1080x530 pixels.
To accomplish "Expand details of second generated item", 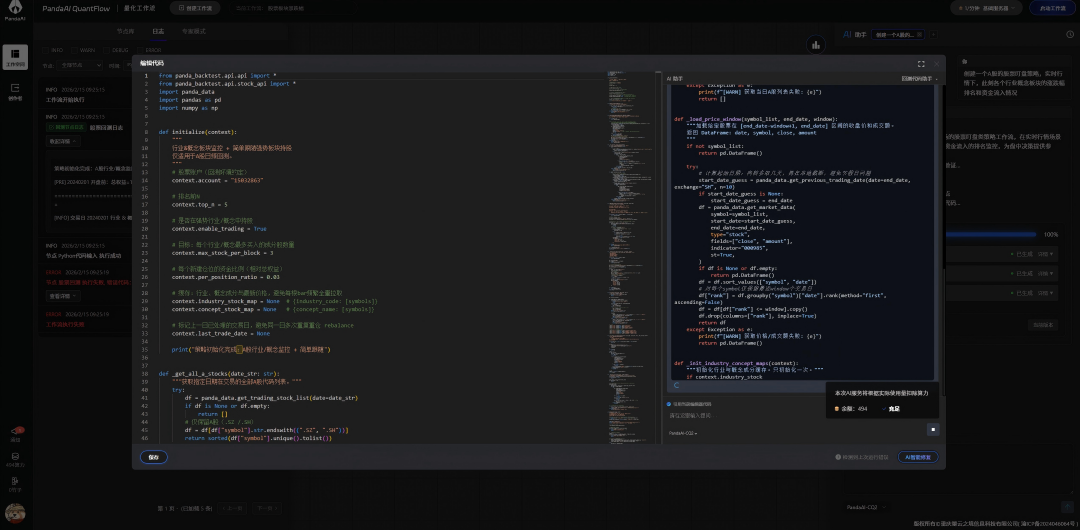I will pos(1047,274).
